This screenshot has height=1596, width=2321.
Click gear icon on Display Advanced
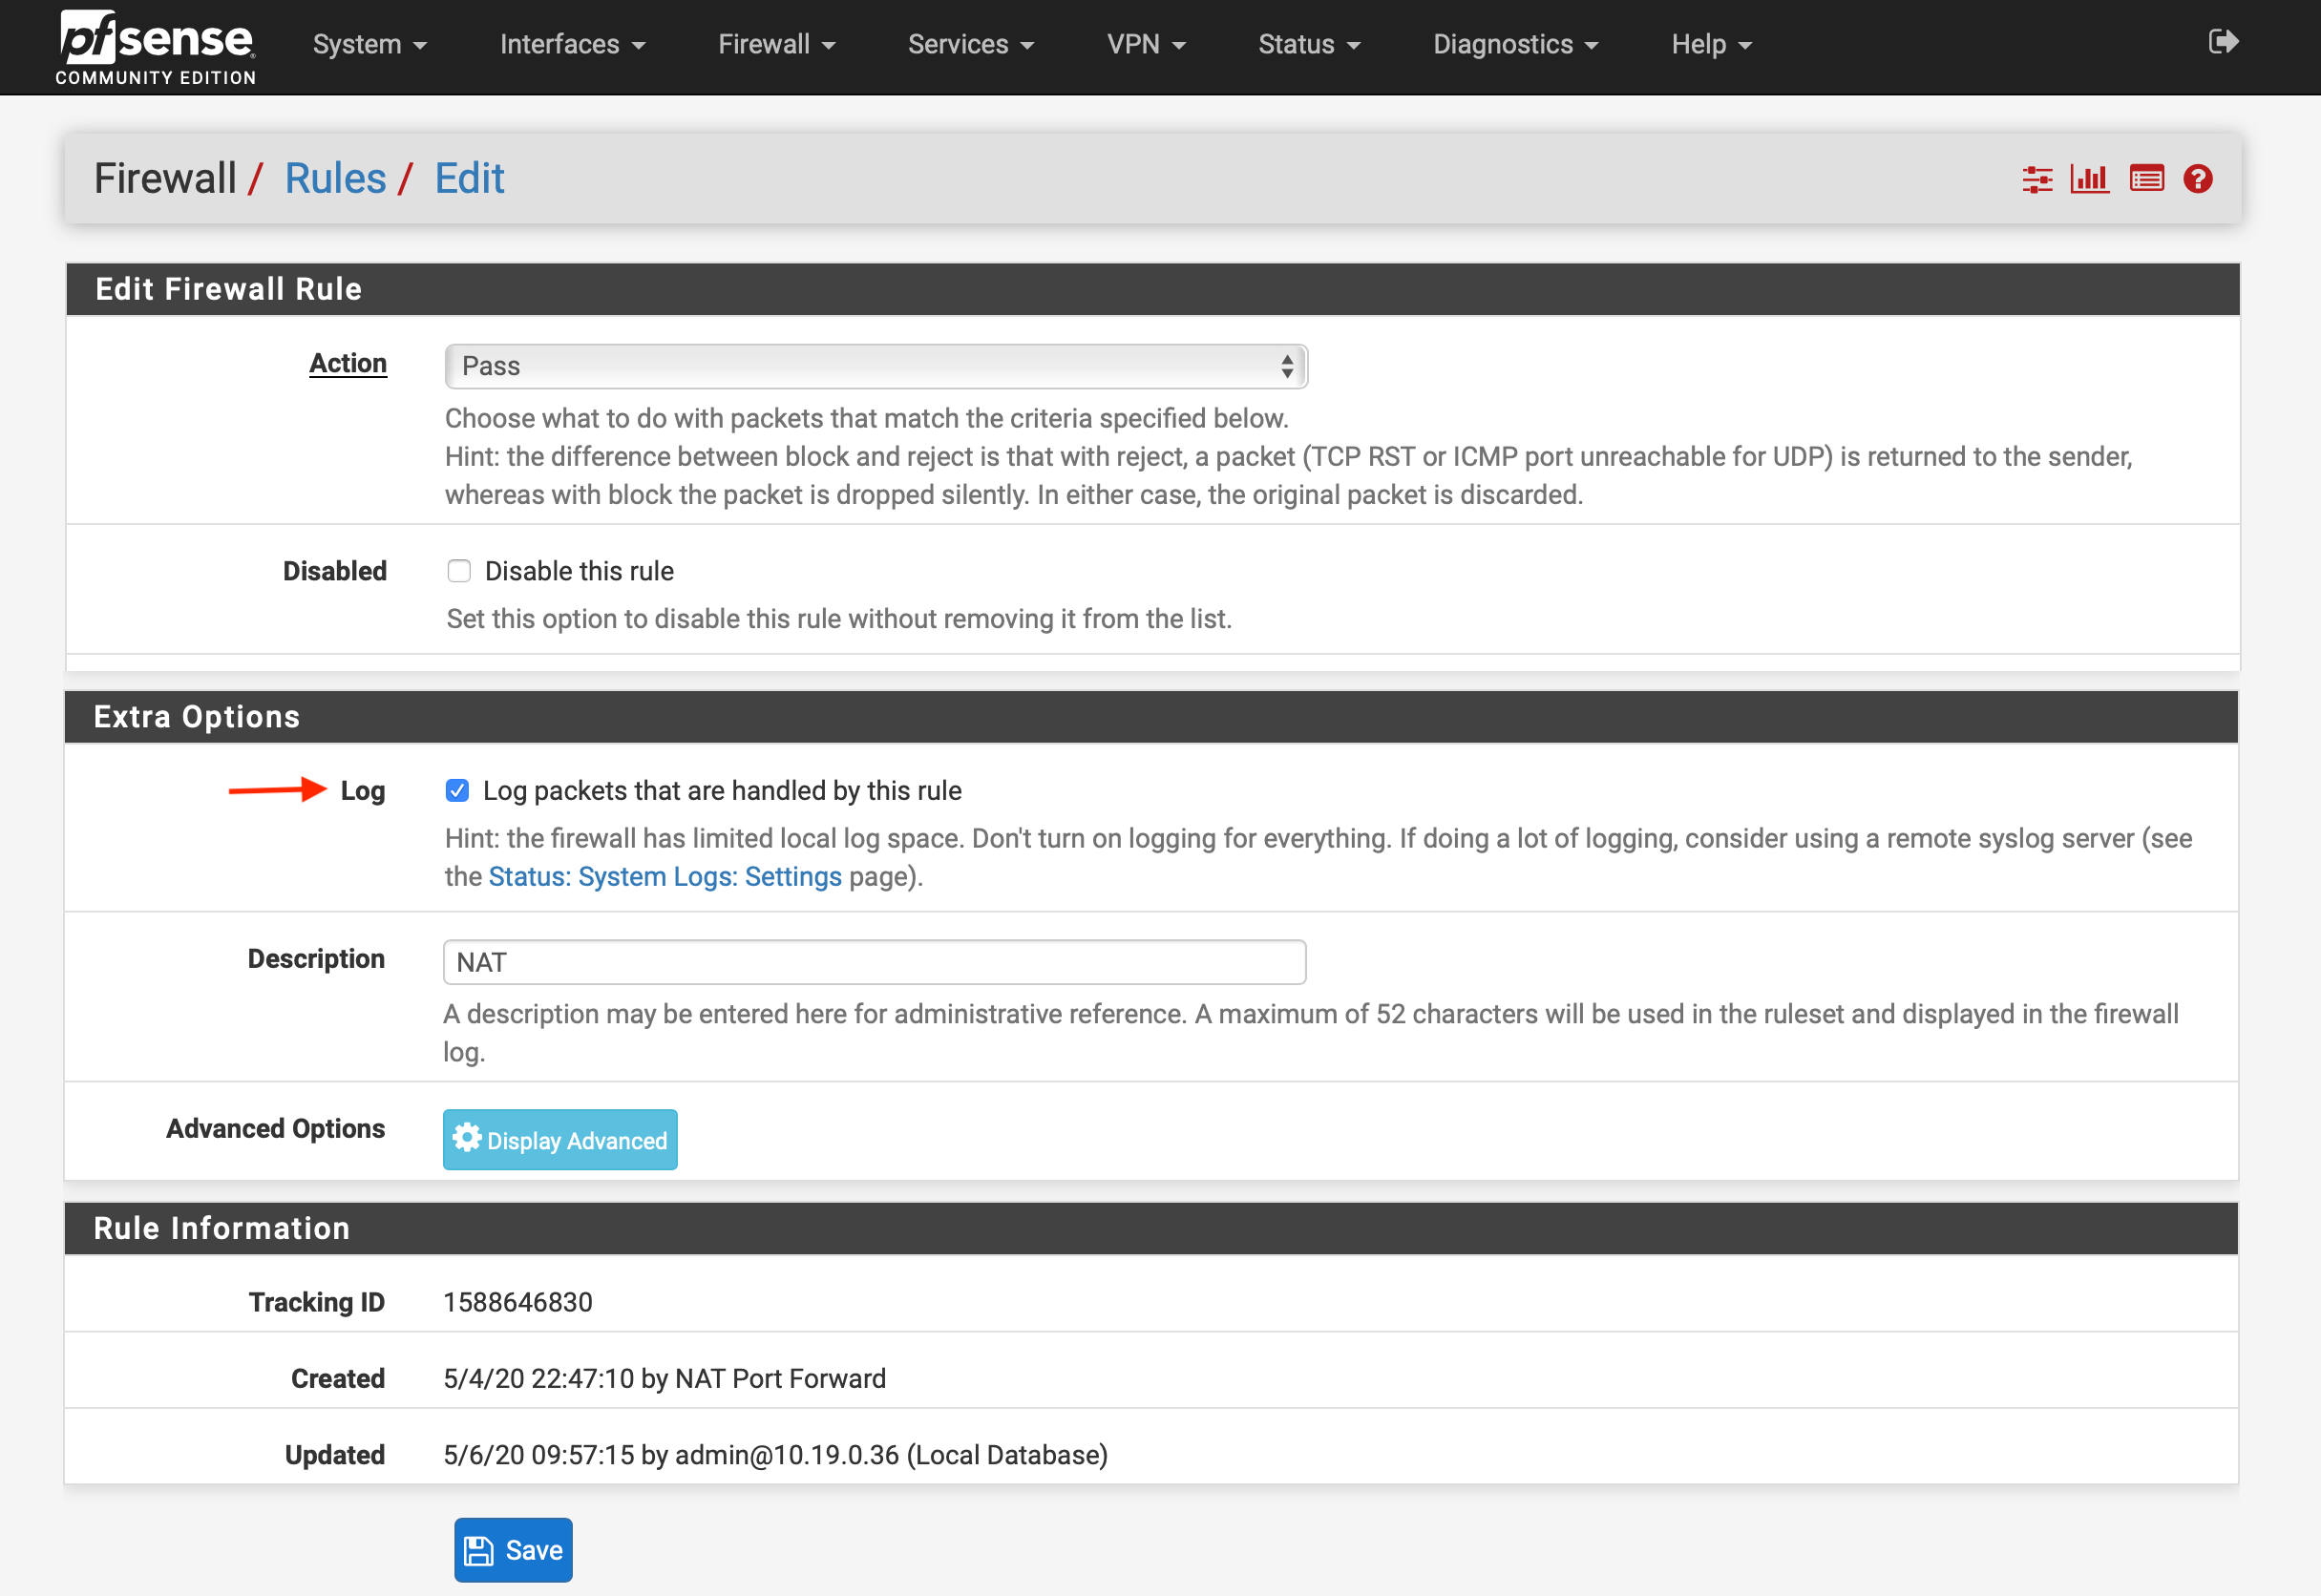click(x=467, y=1138)
